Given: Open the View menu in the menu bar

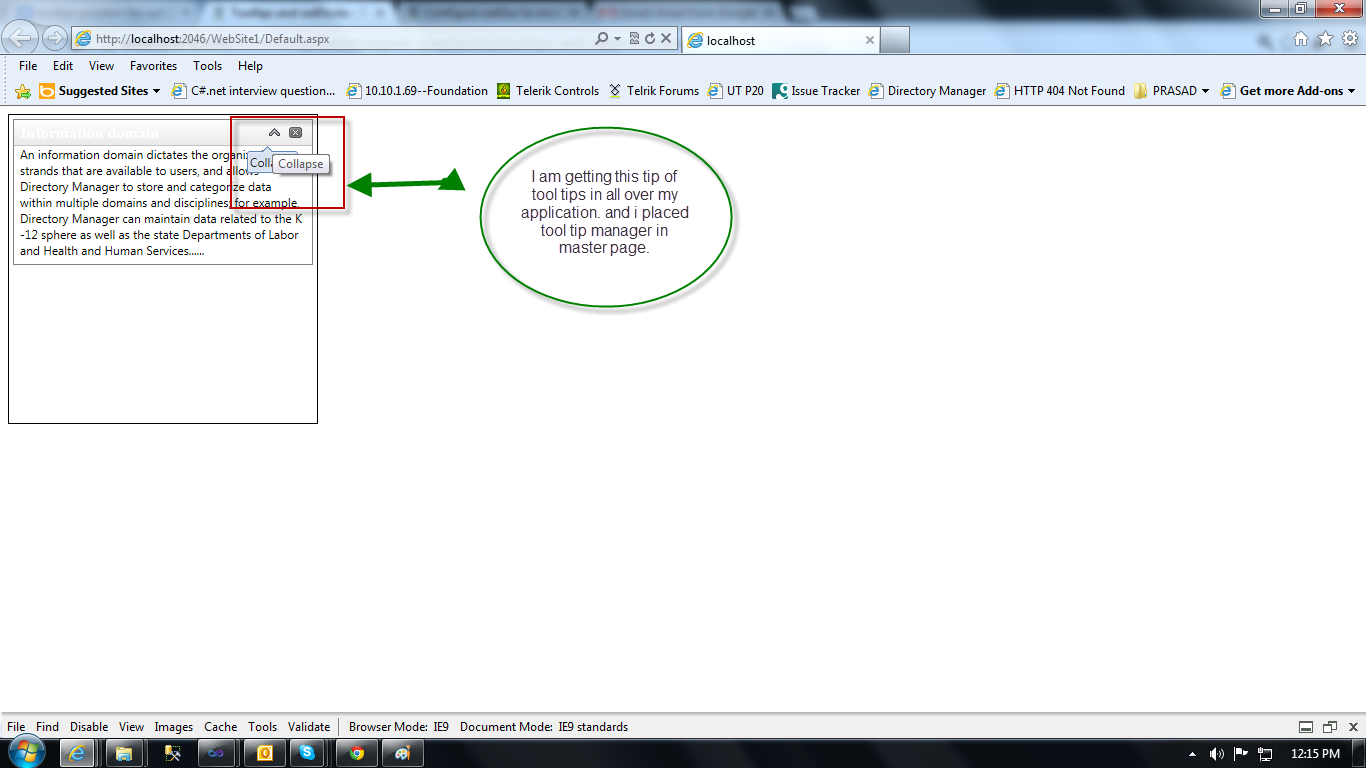Looking at the screenshot, I should click(x=101, y=66).
